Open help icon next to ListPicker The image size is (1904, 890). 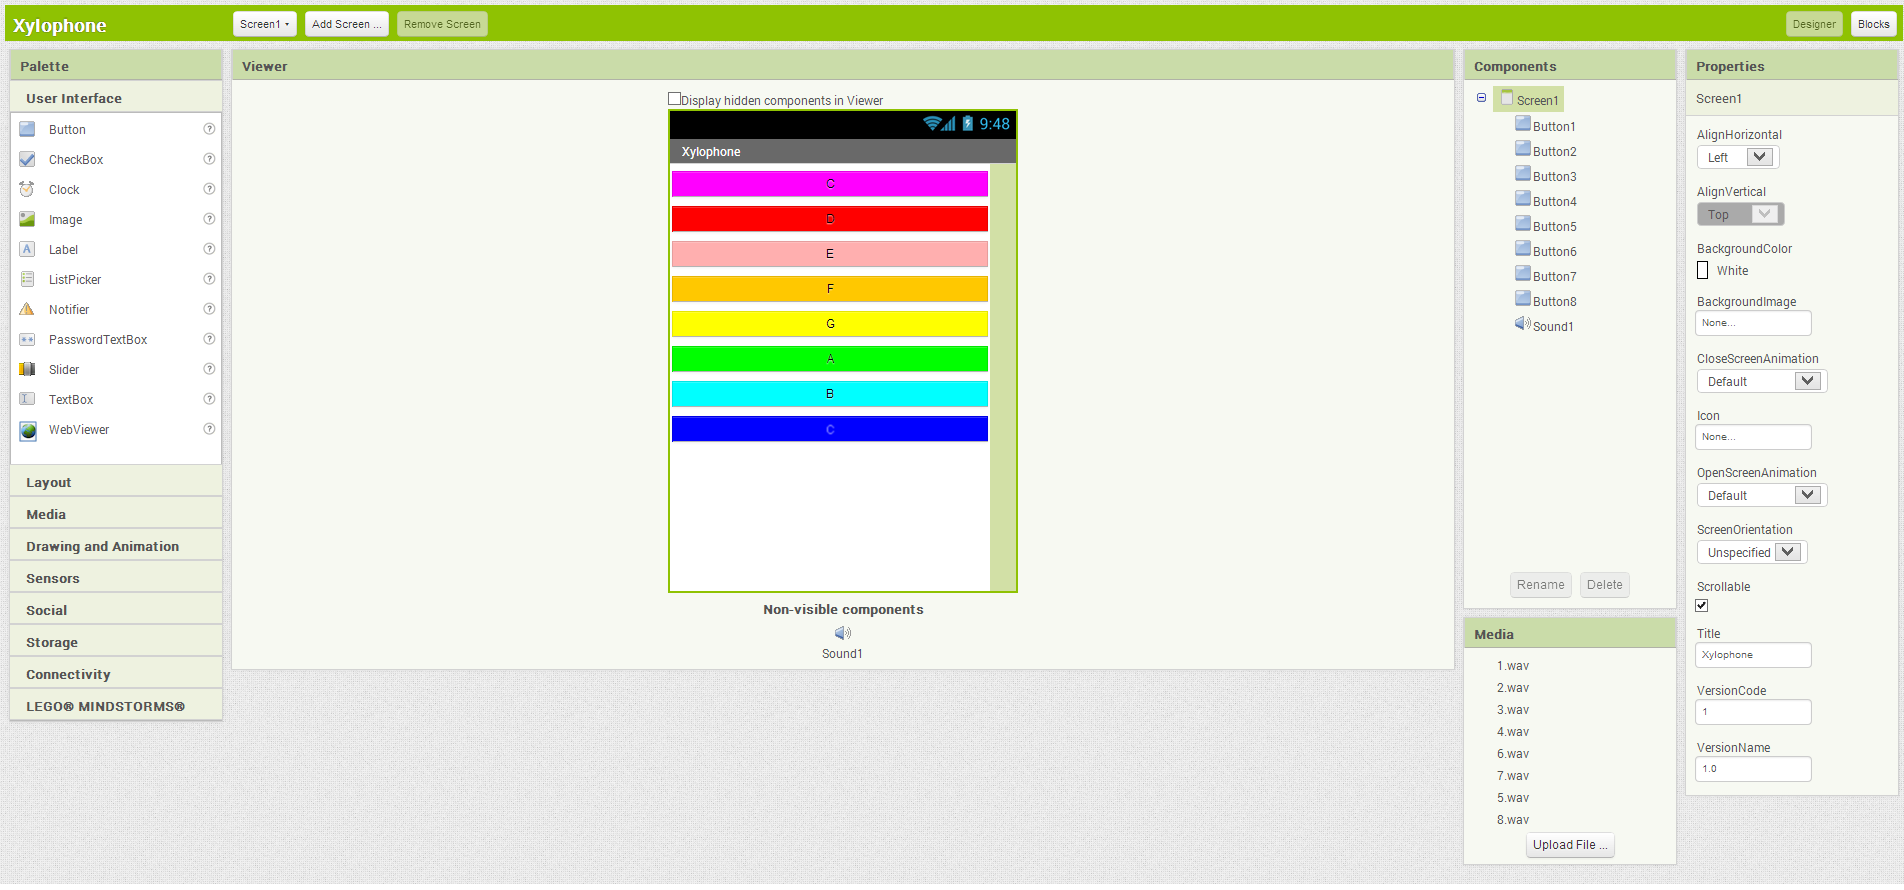point(209,279)
